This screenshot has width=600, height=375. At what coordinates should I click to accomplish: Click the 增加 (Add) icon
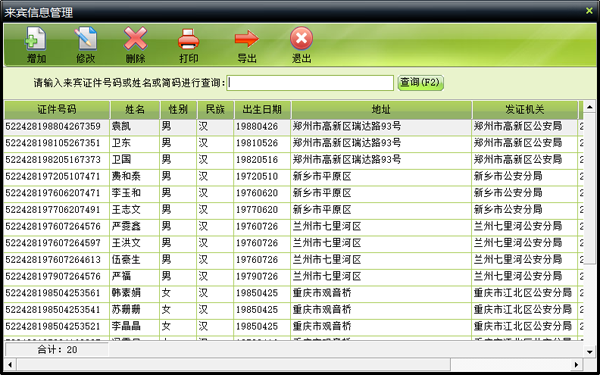(x=36, y=39)
